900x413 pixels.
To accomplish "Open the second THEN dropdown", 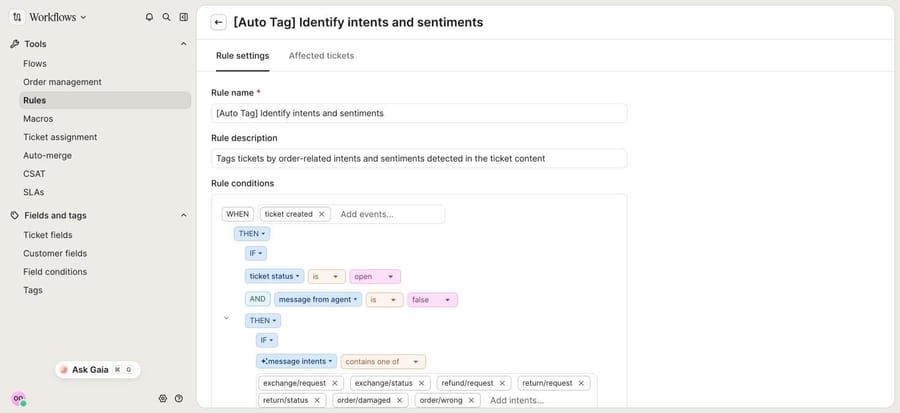I will 263,321.
